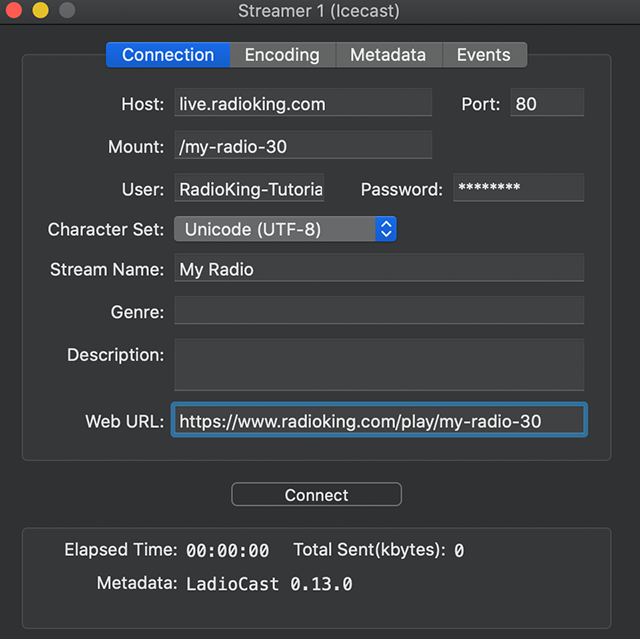Click the Mount field with /my-radio-30
640x639 pixels.
pyautogui.click(x=303, y=146)
